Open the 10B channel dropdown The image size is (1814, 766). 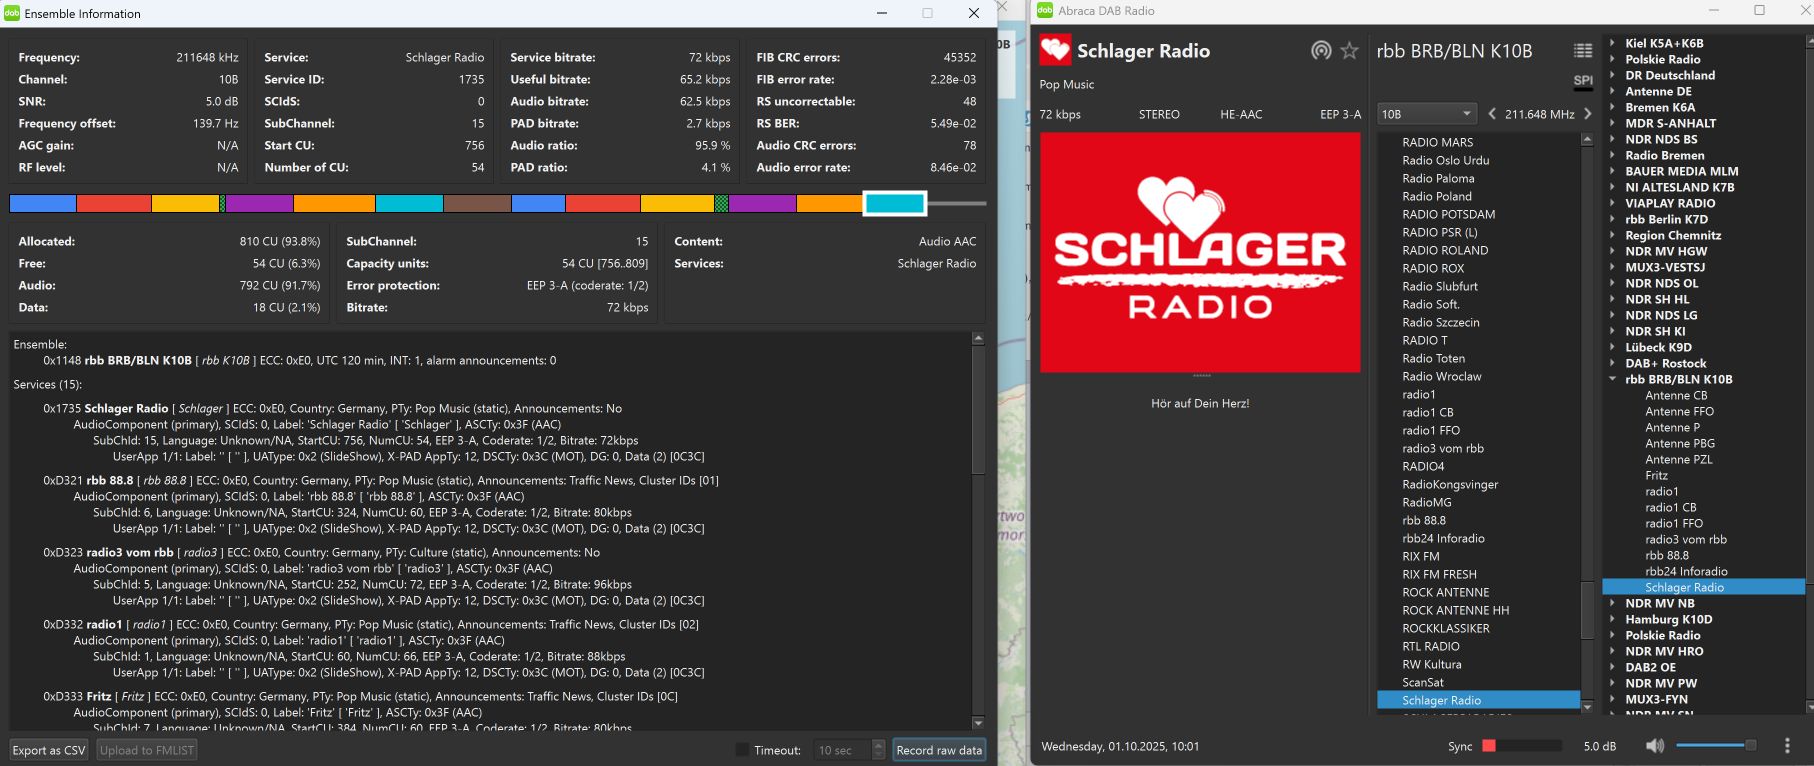click(1426, 114)
